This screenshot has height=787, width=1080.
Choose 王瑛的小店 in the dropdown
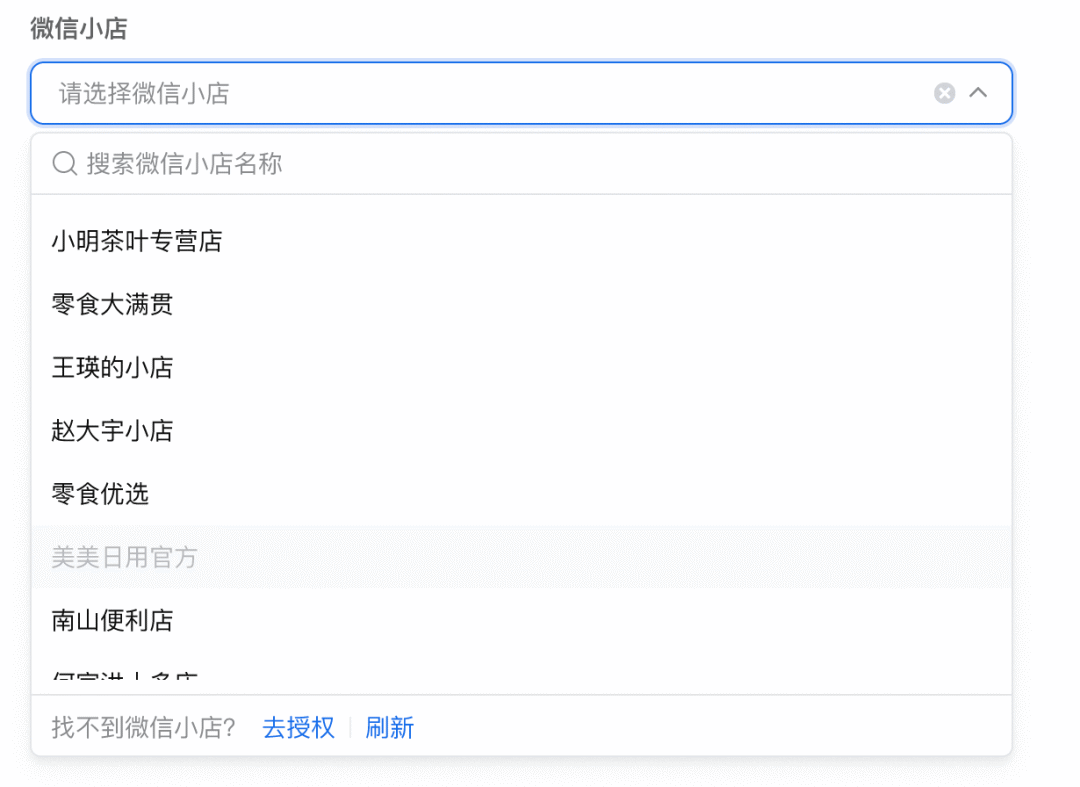coord(112,367)
